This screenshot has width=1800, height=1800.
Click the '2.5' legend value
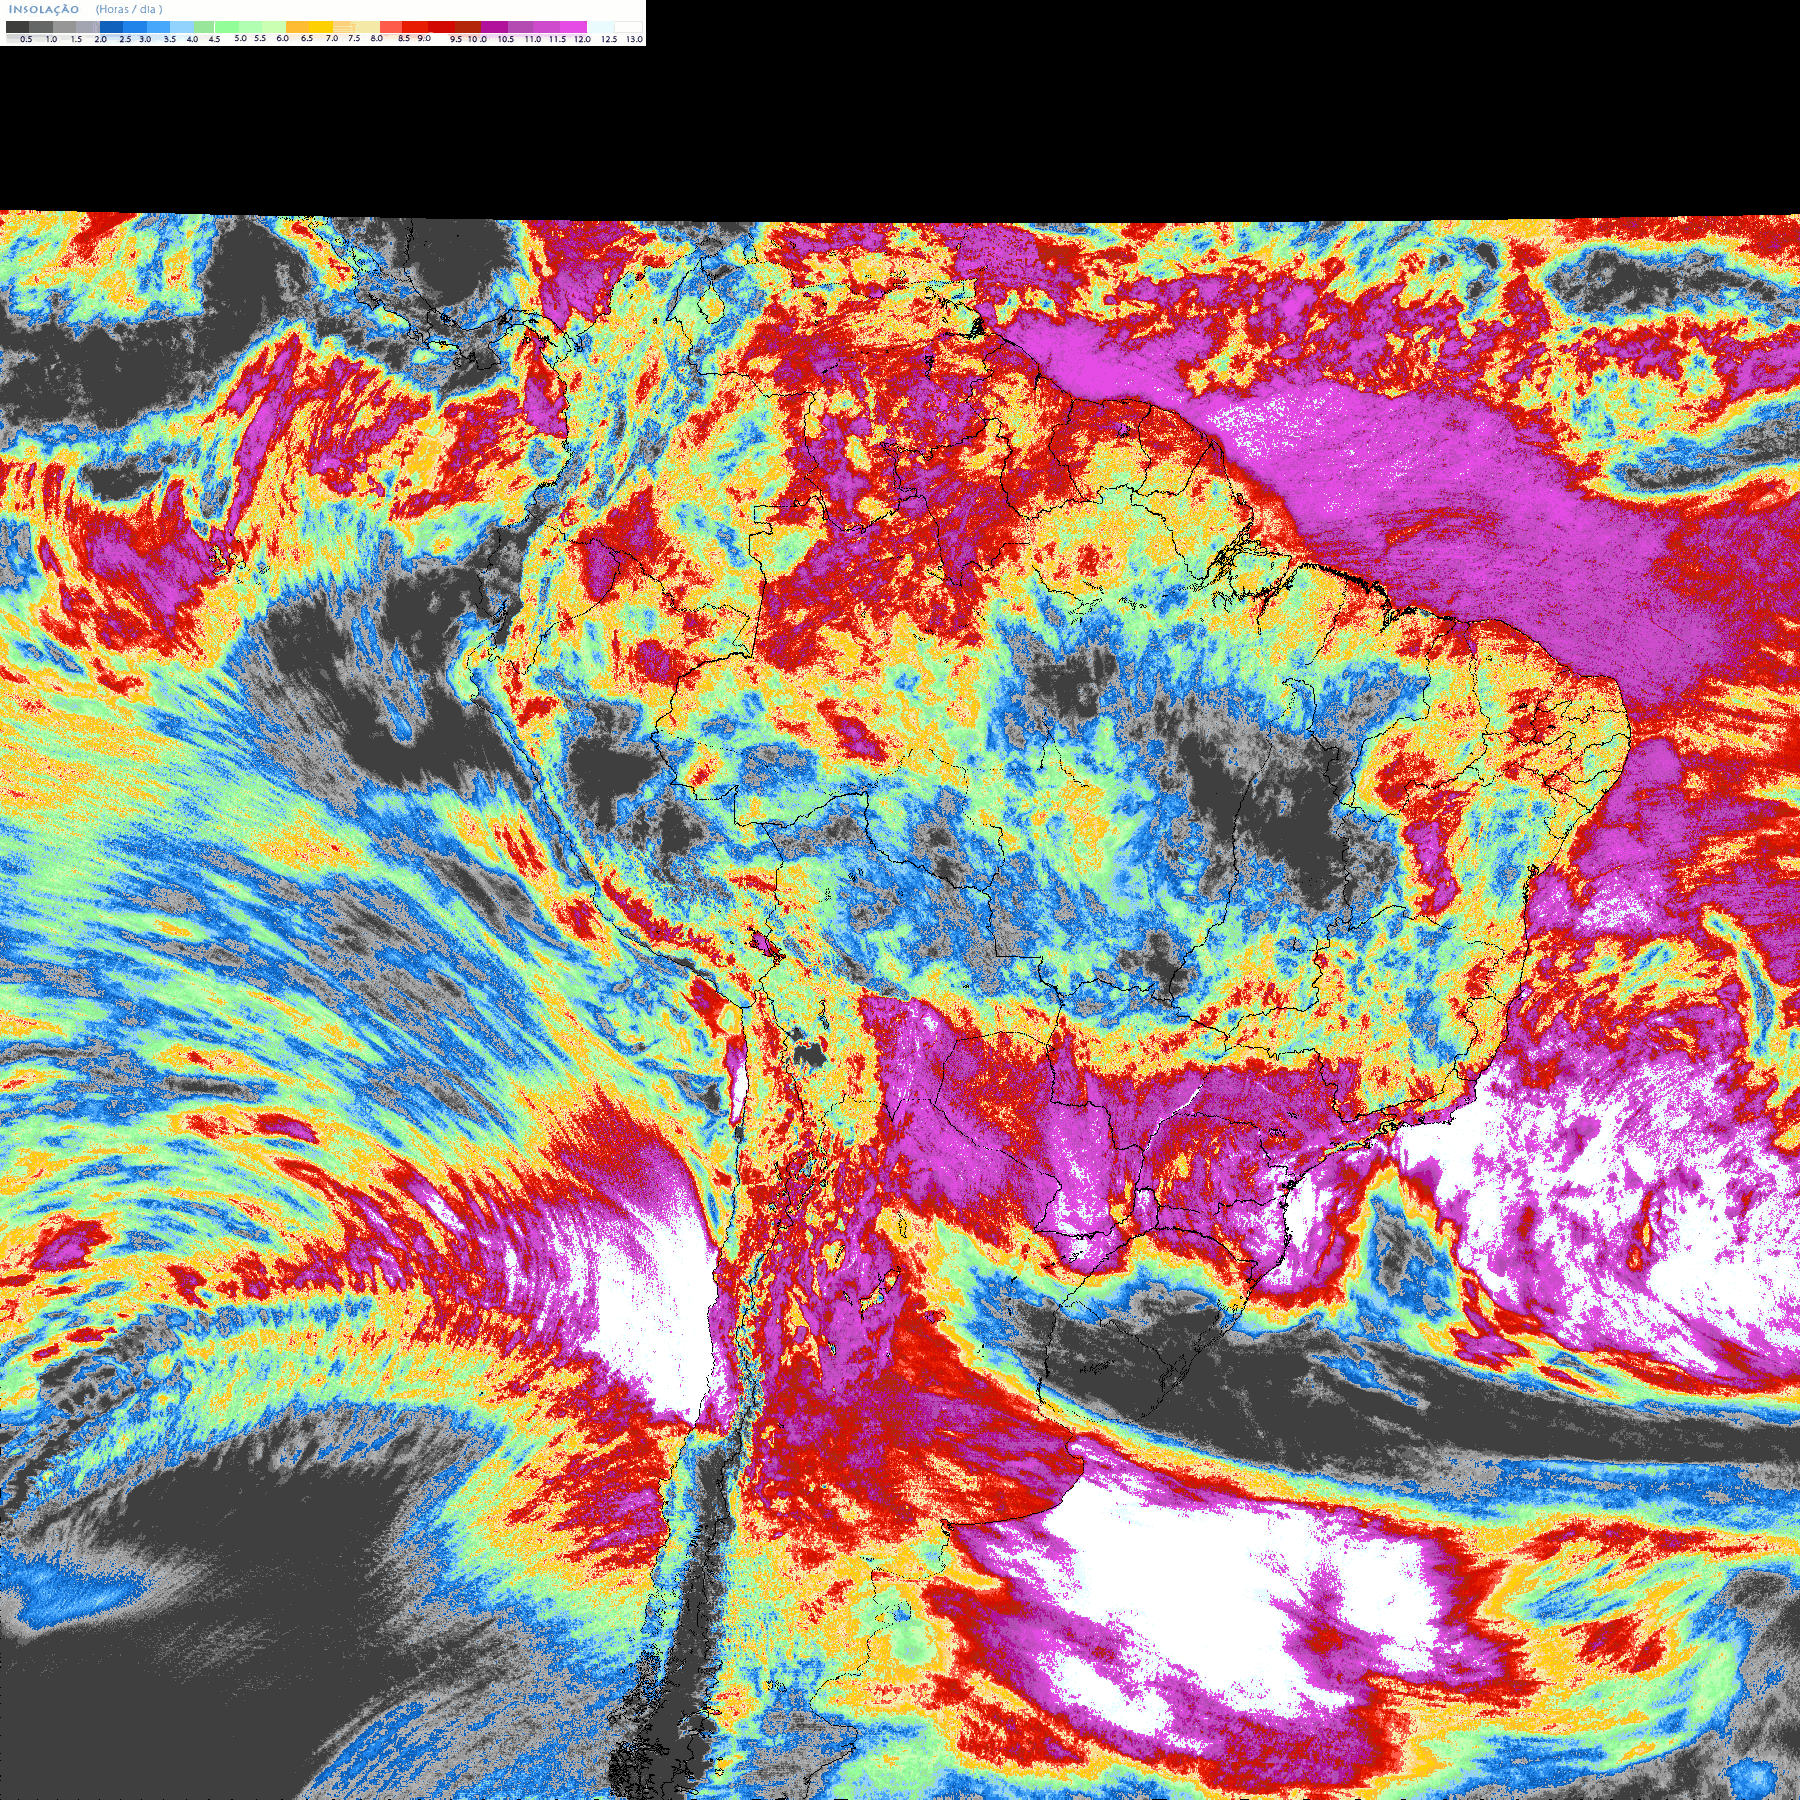pyautogui.click(x=125, y=39)
